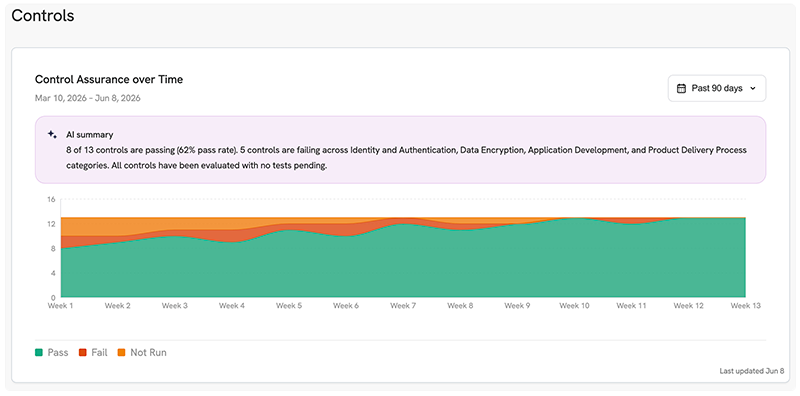Click the red Fail color swatch
This screenshot has height=396, width=800.
point(82,353)
